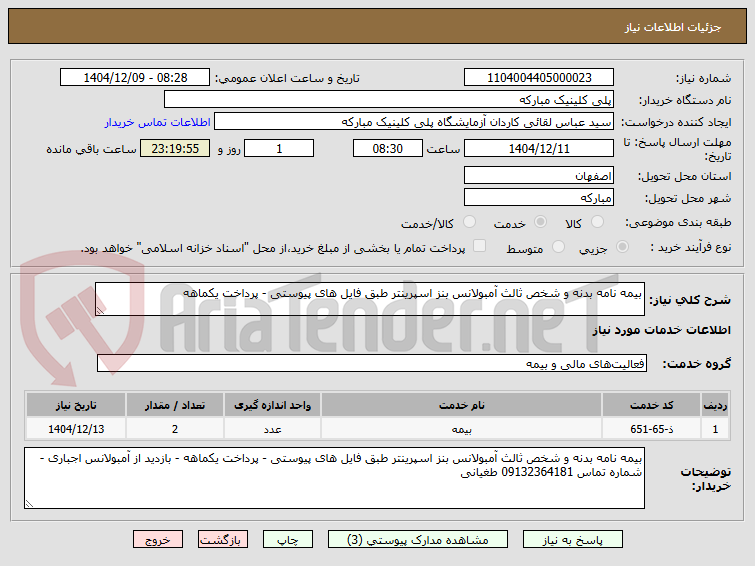
Task: Click the شهر محل تحویل field مبارکه
Action: tap(539, 197)
